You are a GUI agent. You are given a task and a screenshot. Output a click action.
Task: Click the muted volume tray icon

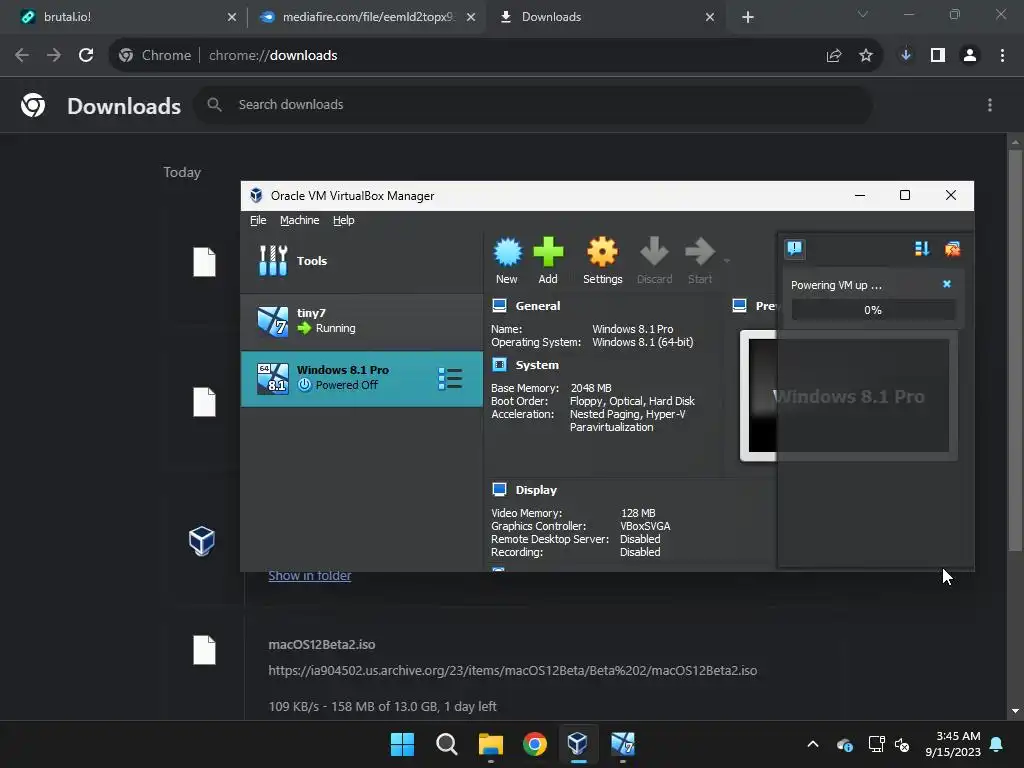(902, 744)
